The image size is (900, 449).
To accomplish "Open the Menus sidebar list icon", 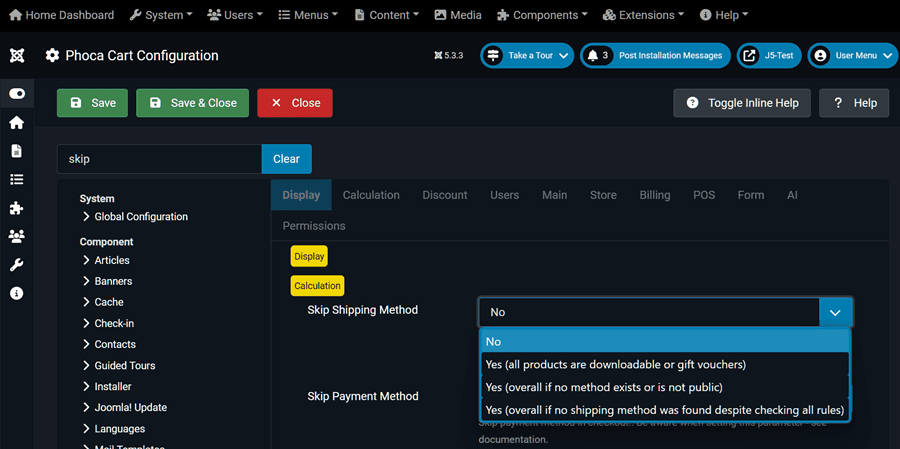I will coord(17,180).
